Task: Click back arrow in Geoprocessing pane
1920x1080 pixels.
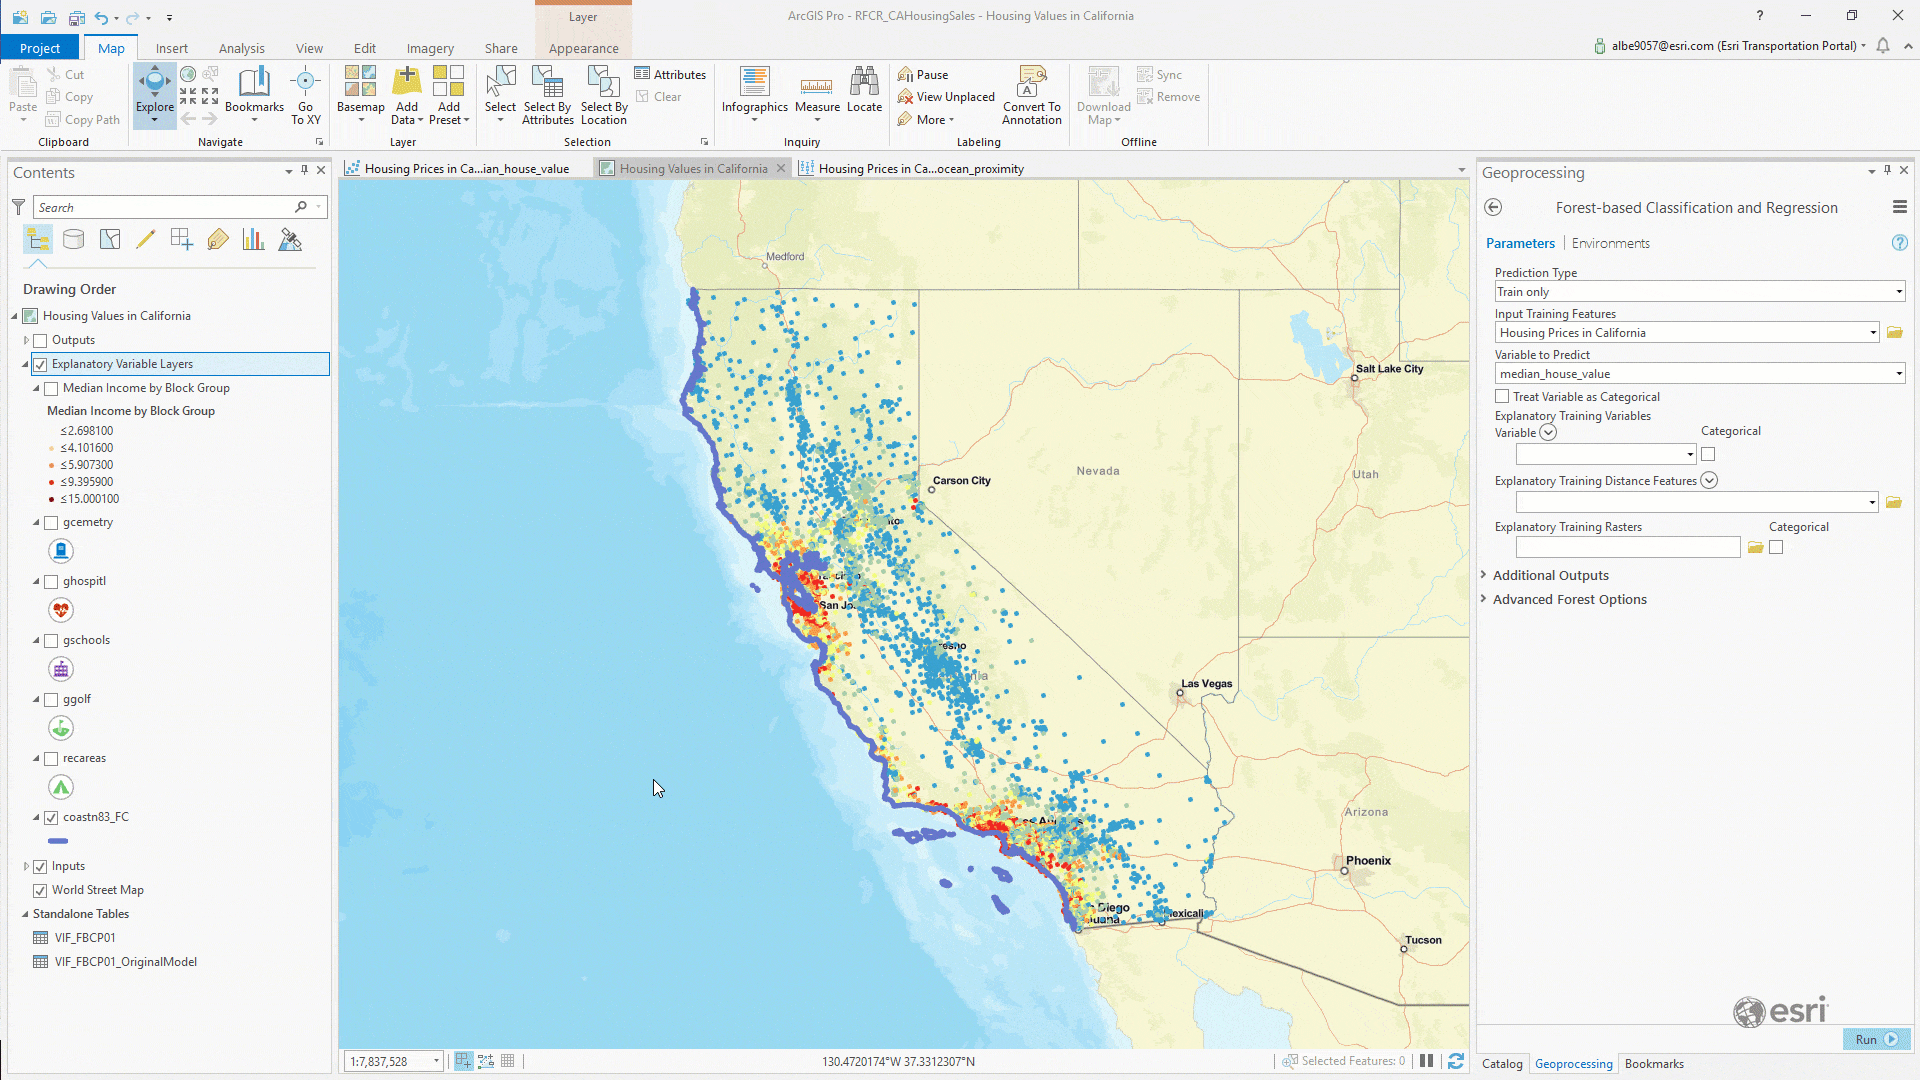Action: 1493,208
